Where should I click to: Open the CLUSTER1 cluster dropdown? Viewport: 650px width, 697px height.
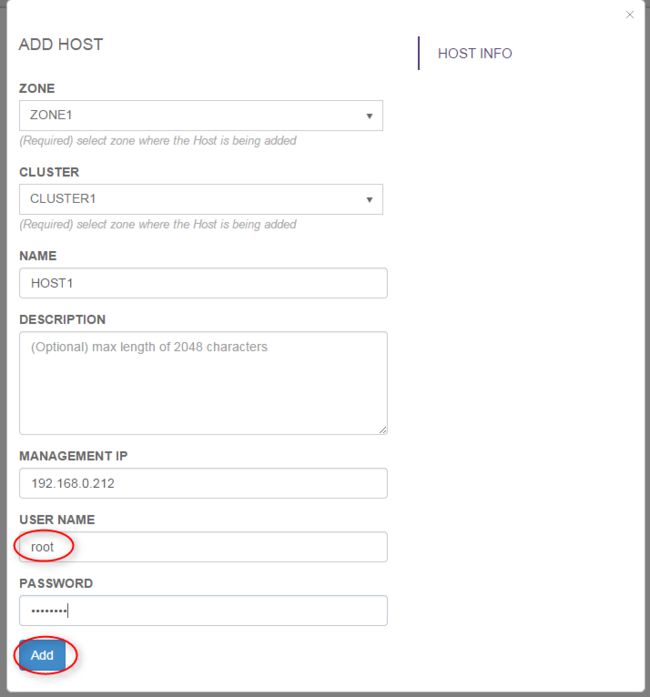coord(201,199)
